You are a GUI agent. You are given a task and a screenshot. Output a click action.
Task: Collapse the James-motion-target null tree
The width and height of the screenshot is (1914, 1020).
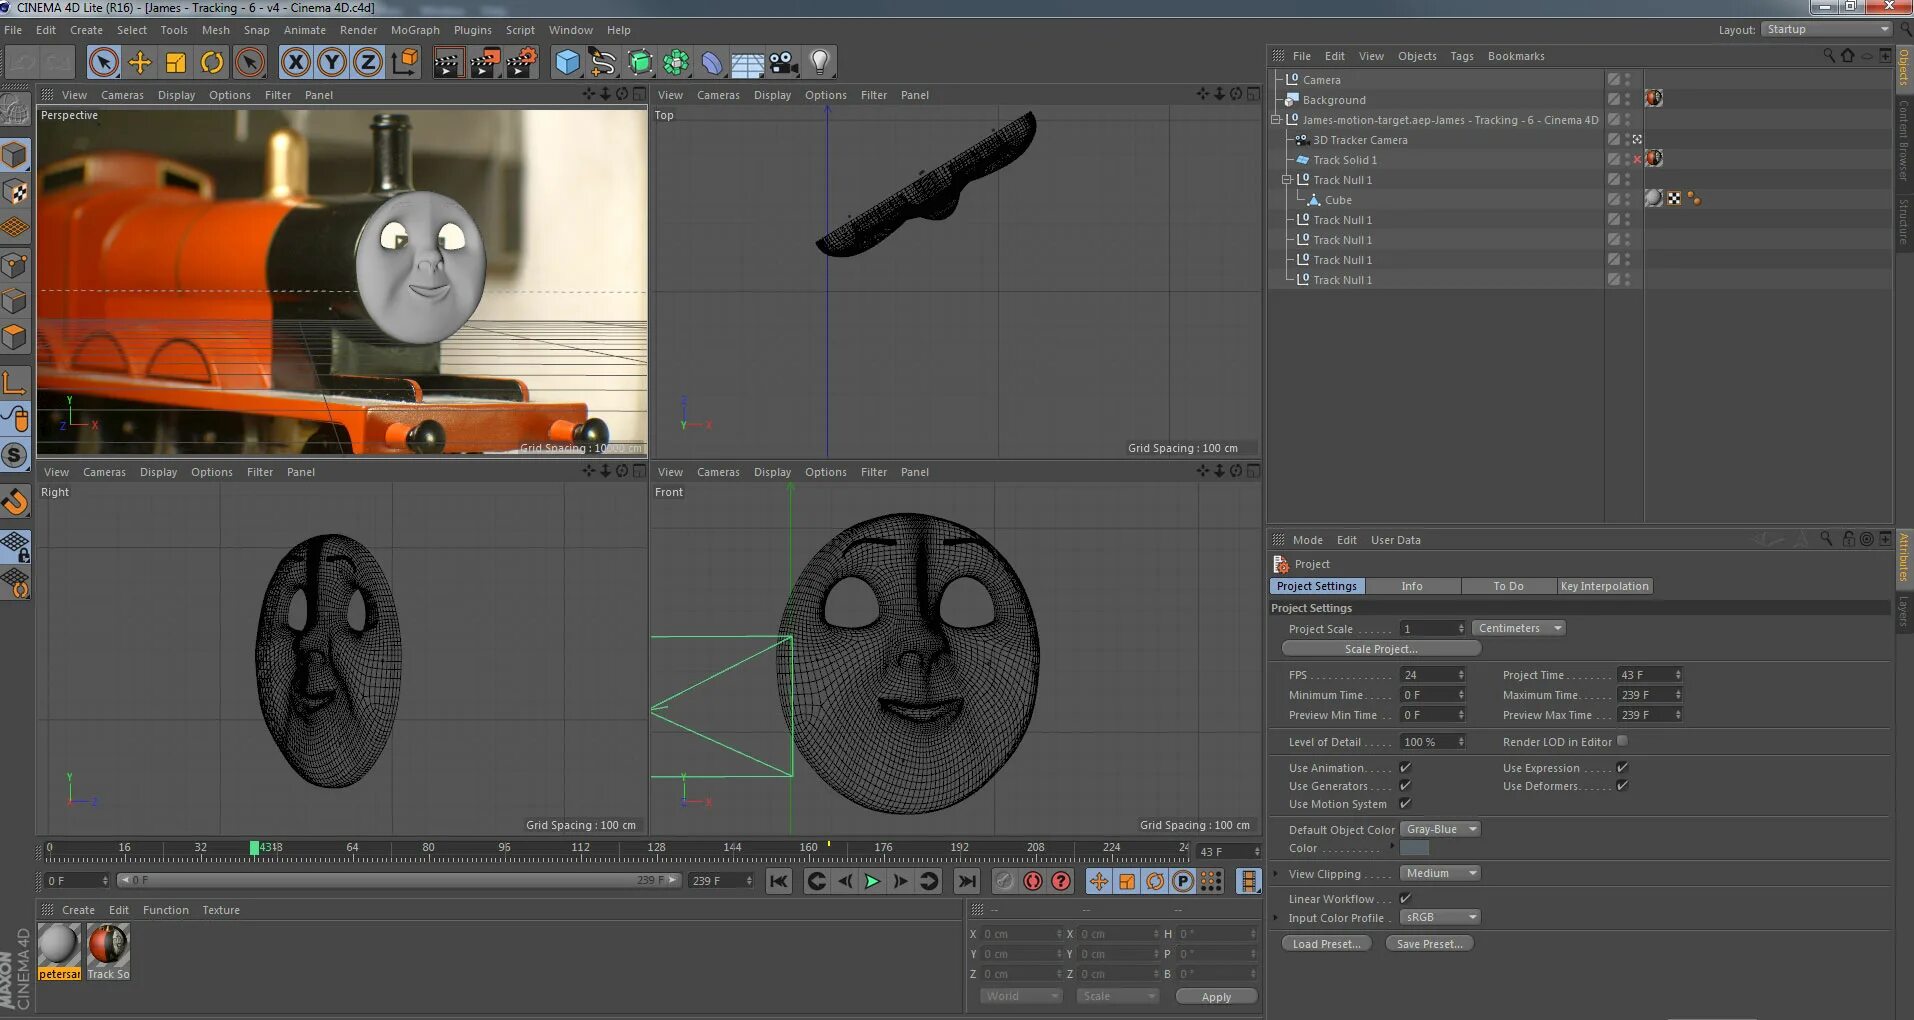pos(1276,120)
